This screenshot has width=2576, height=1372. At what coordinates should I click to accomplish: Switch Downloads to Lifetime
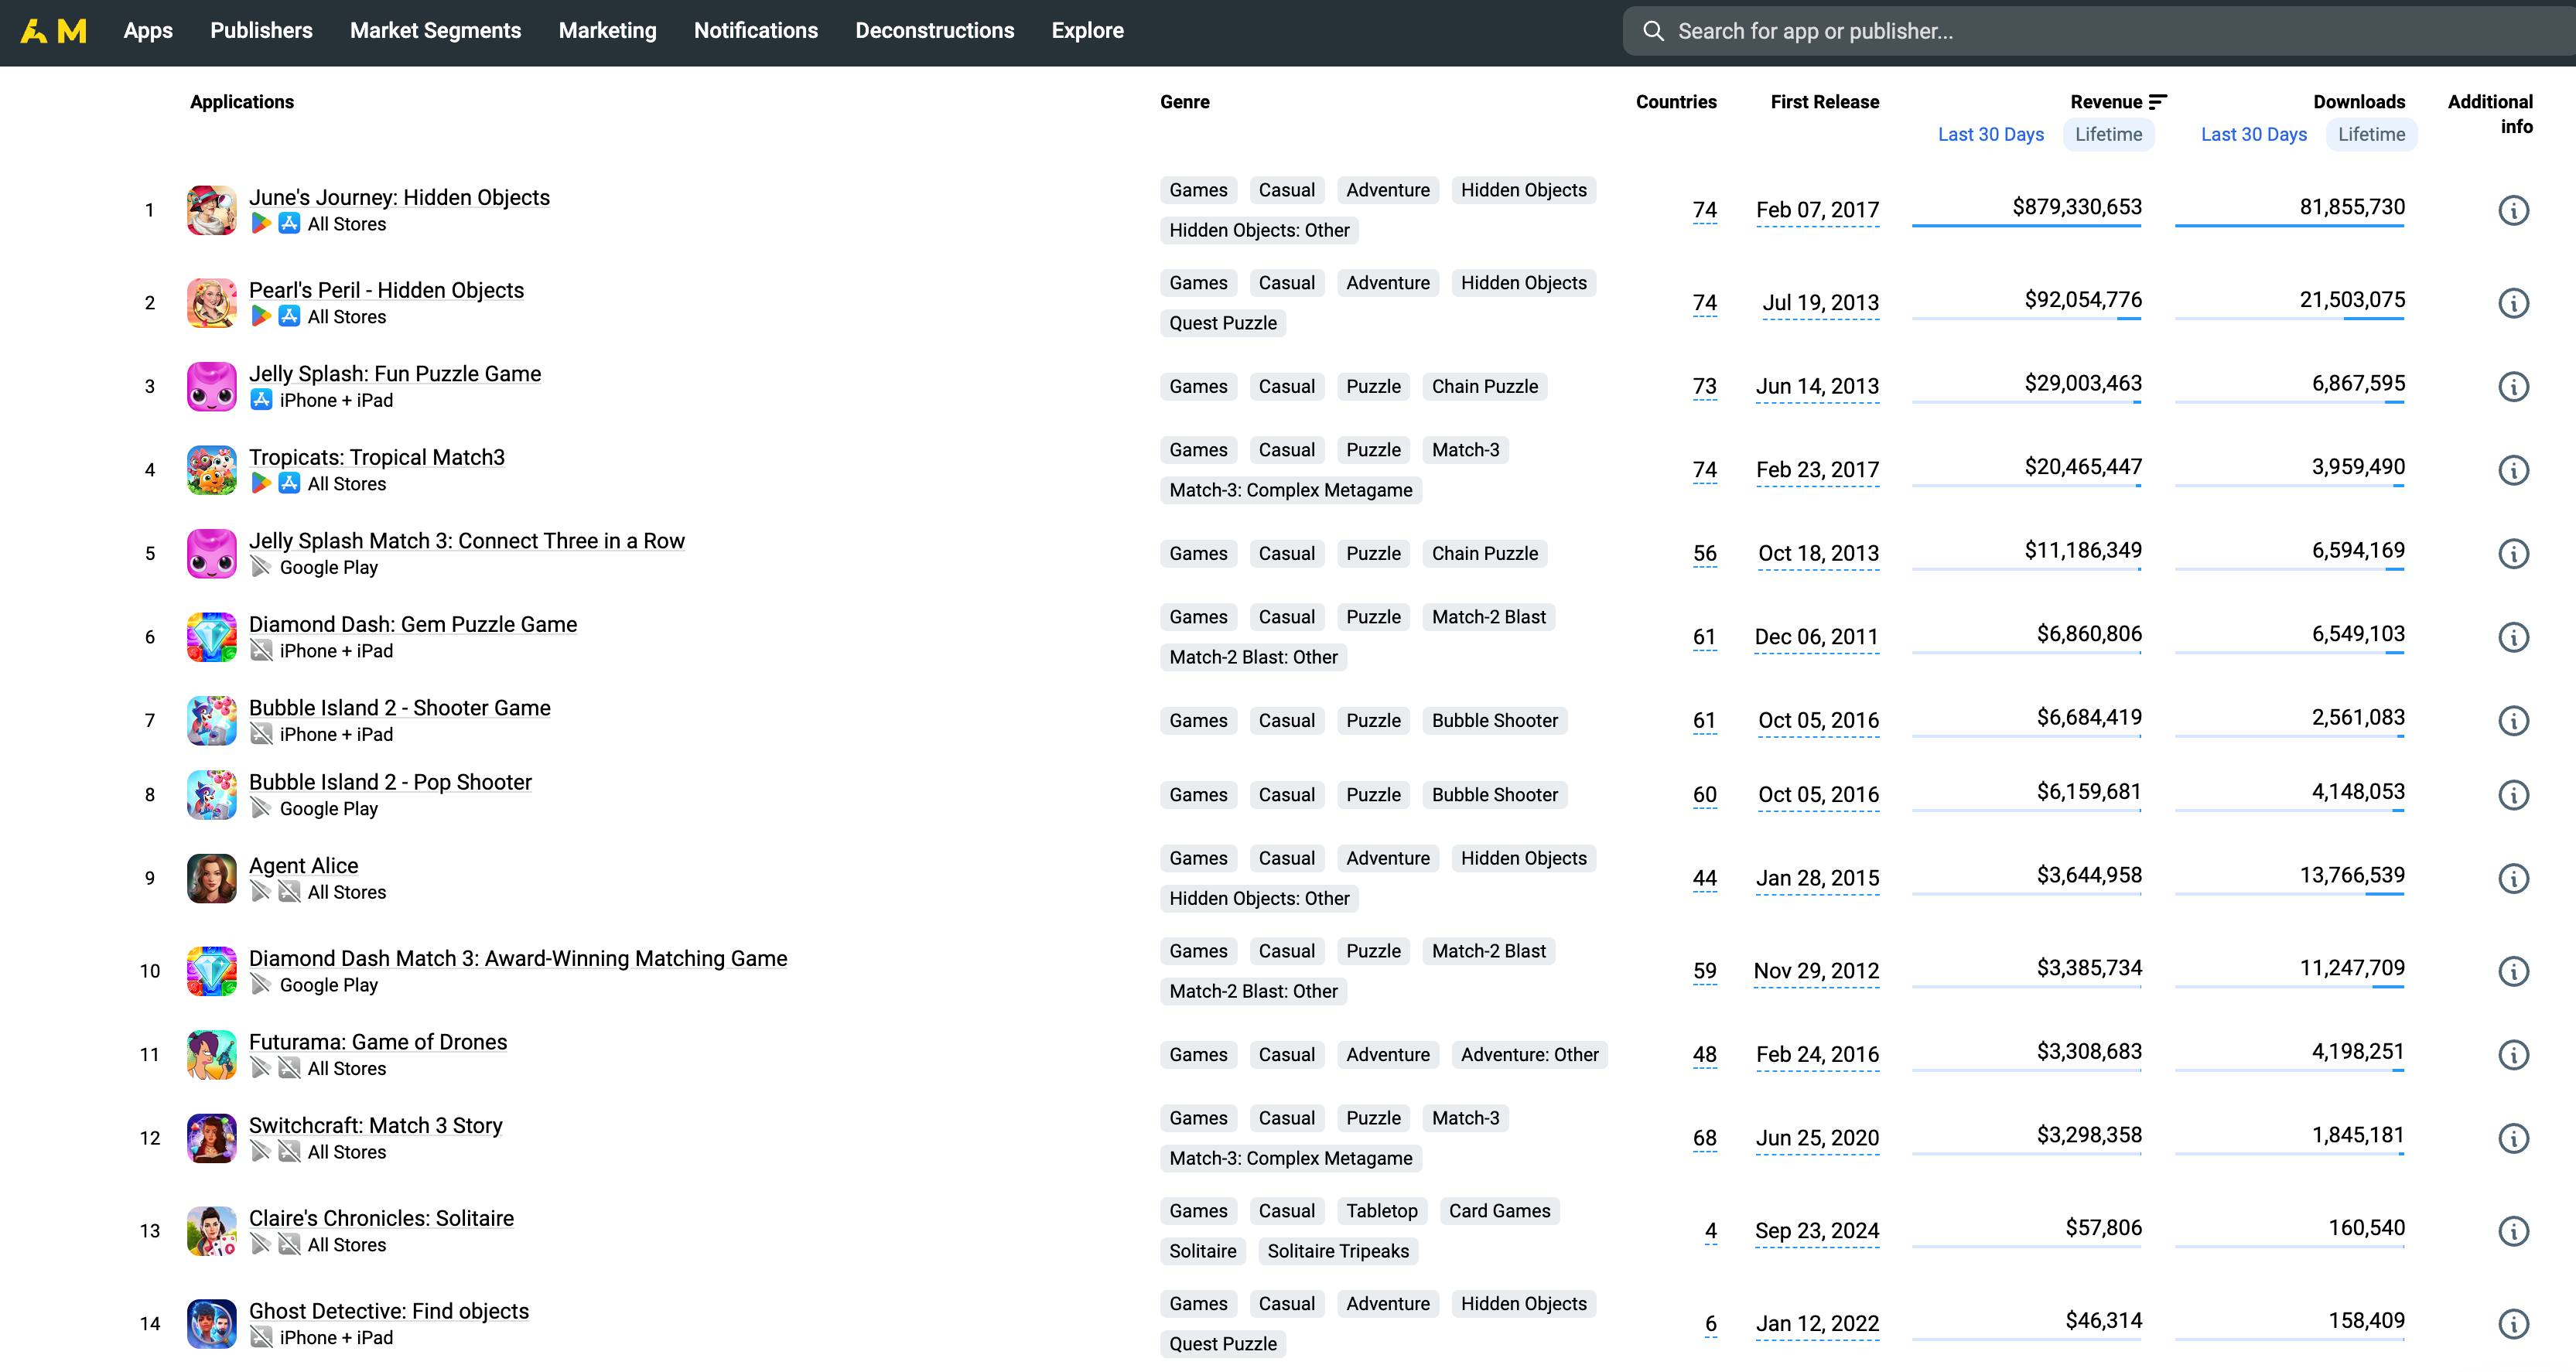point(2371,135)
